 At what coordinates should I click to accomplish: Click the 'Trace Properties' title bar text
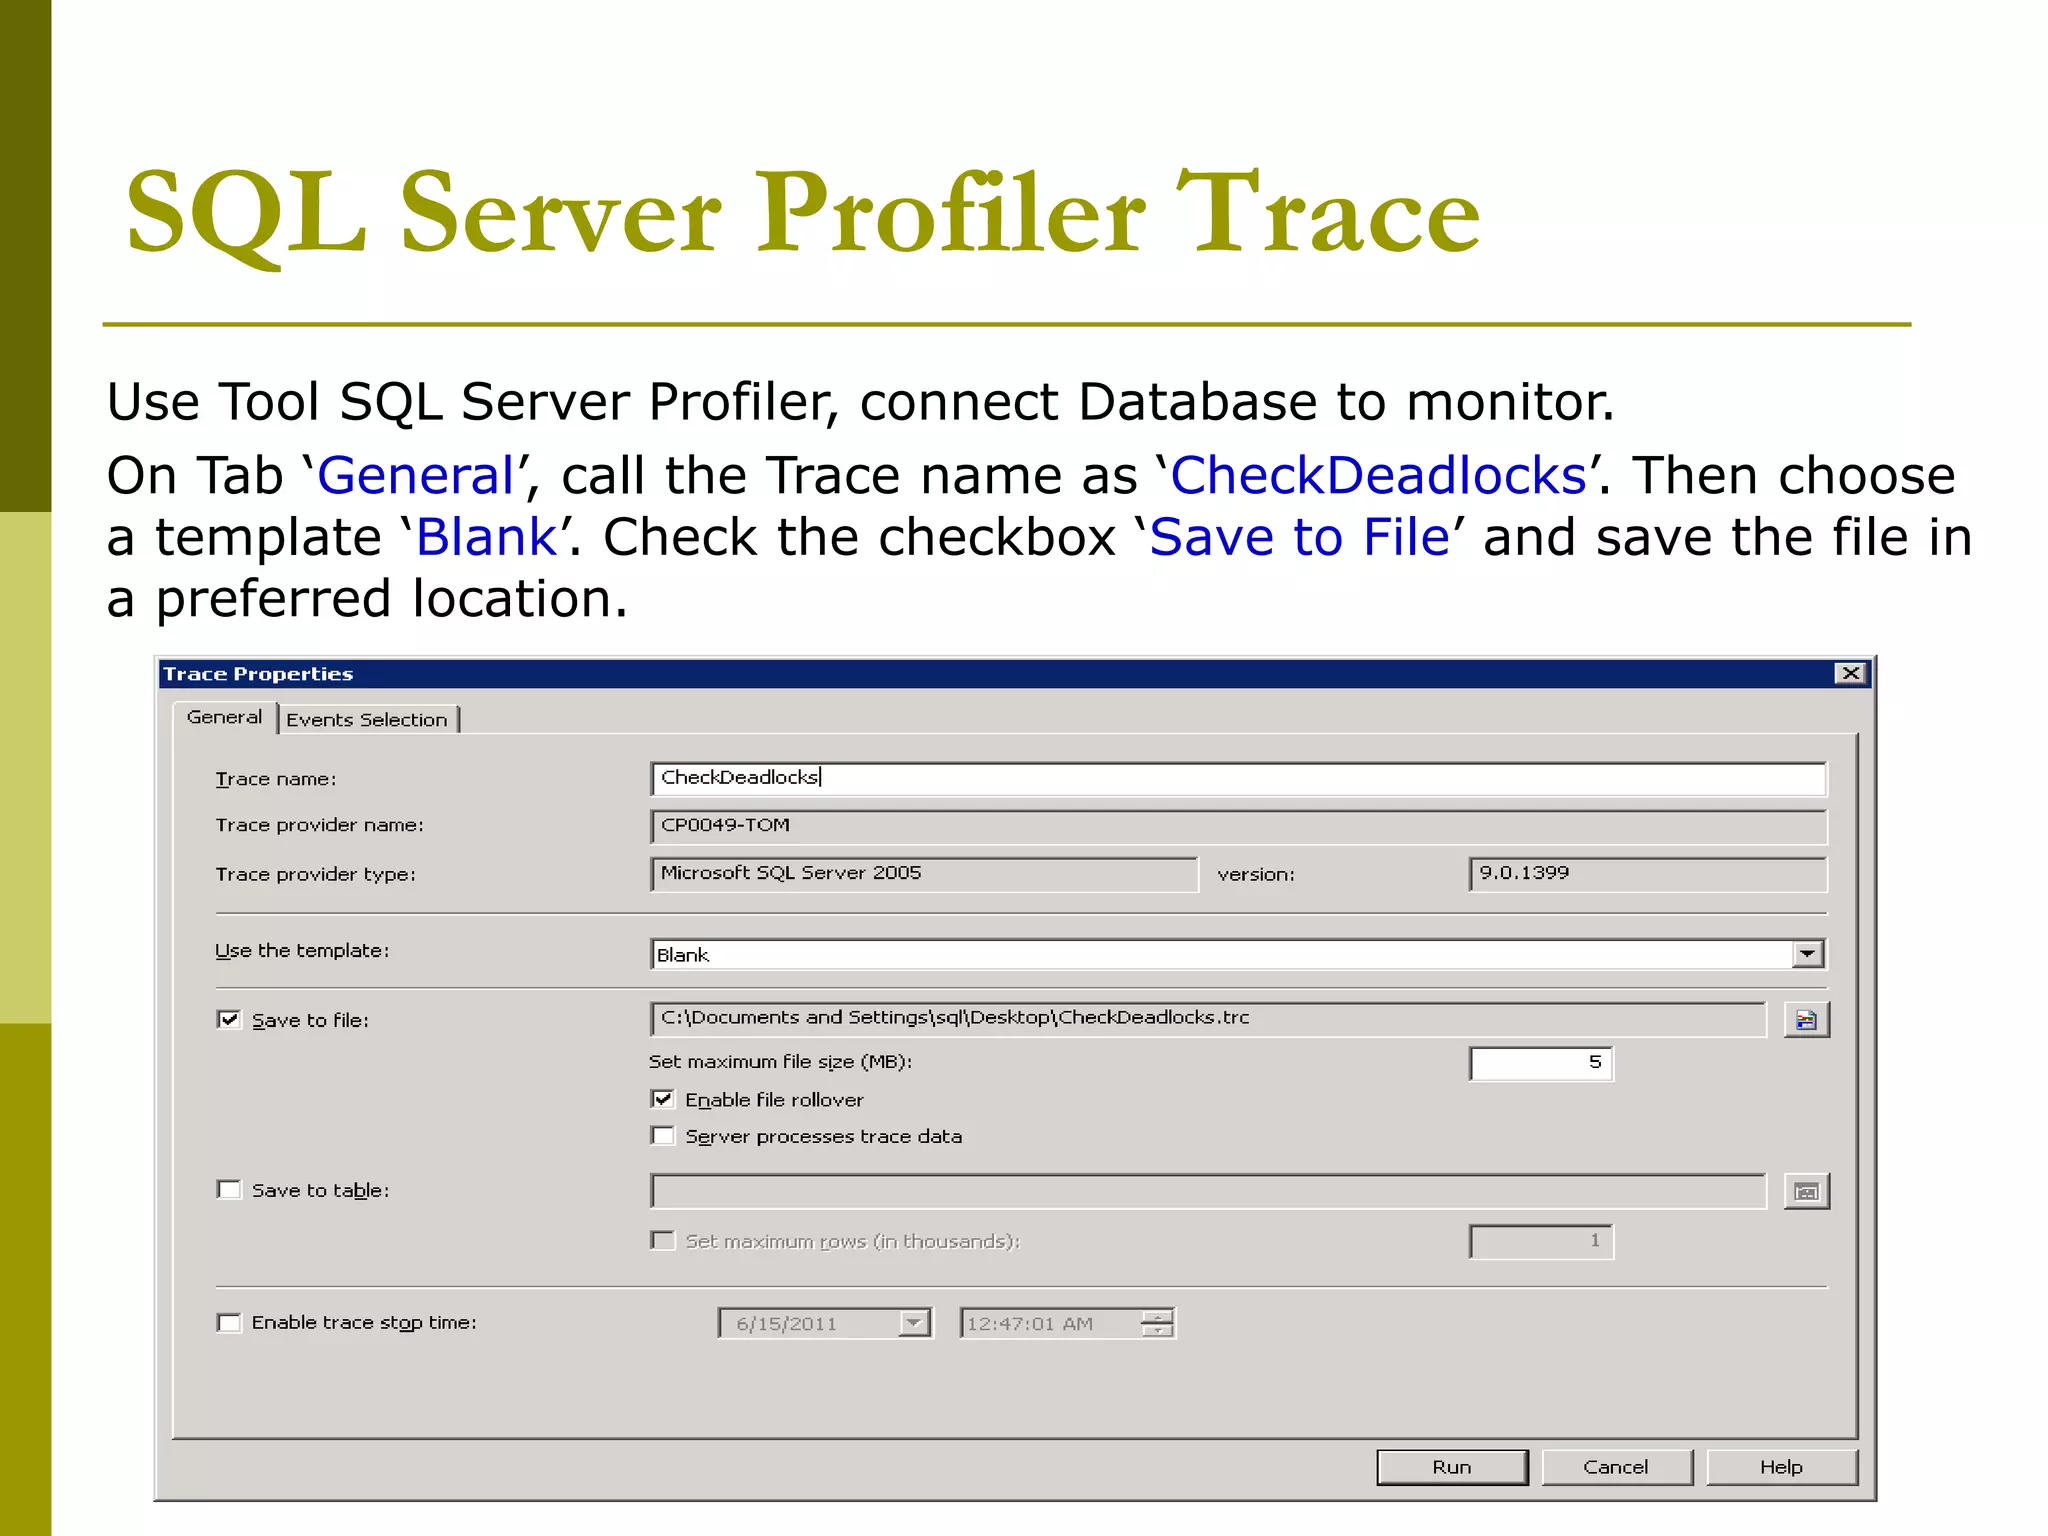tap(258, 674)
